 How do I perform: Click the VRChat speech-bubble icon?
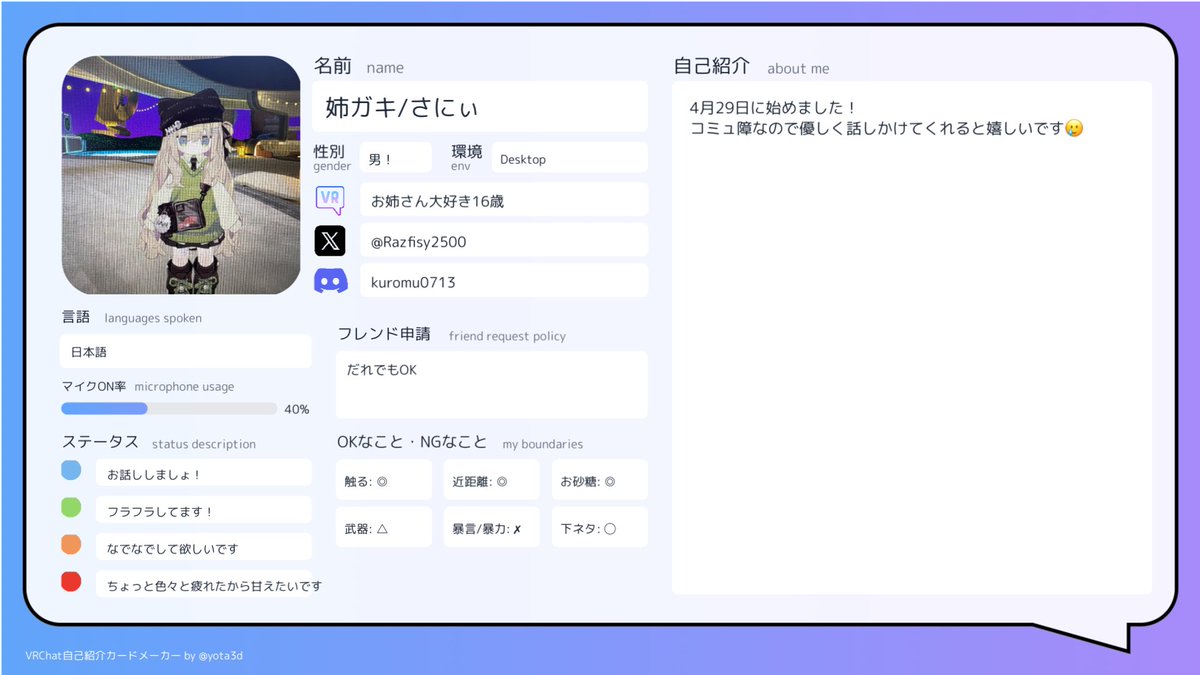click(330, 200)
